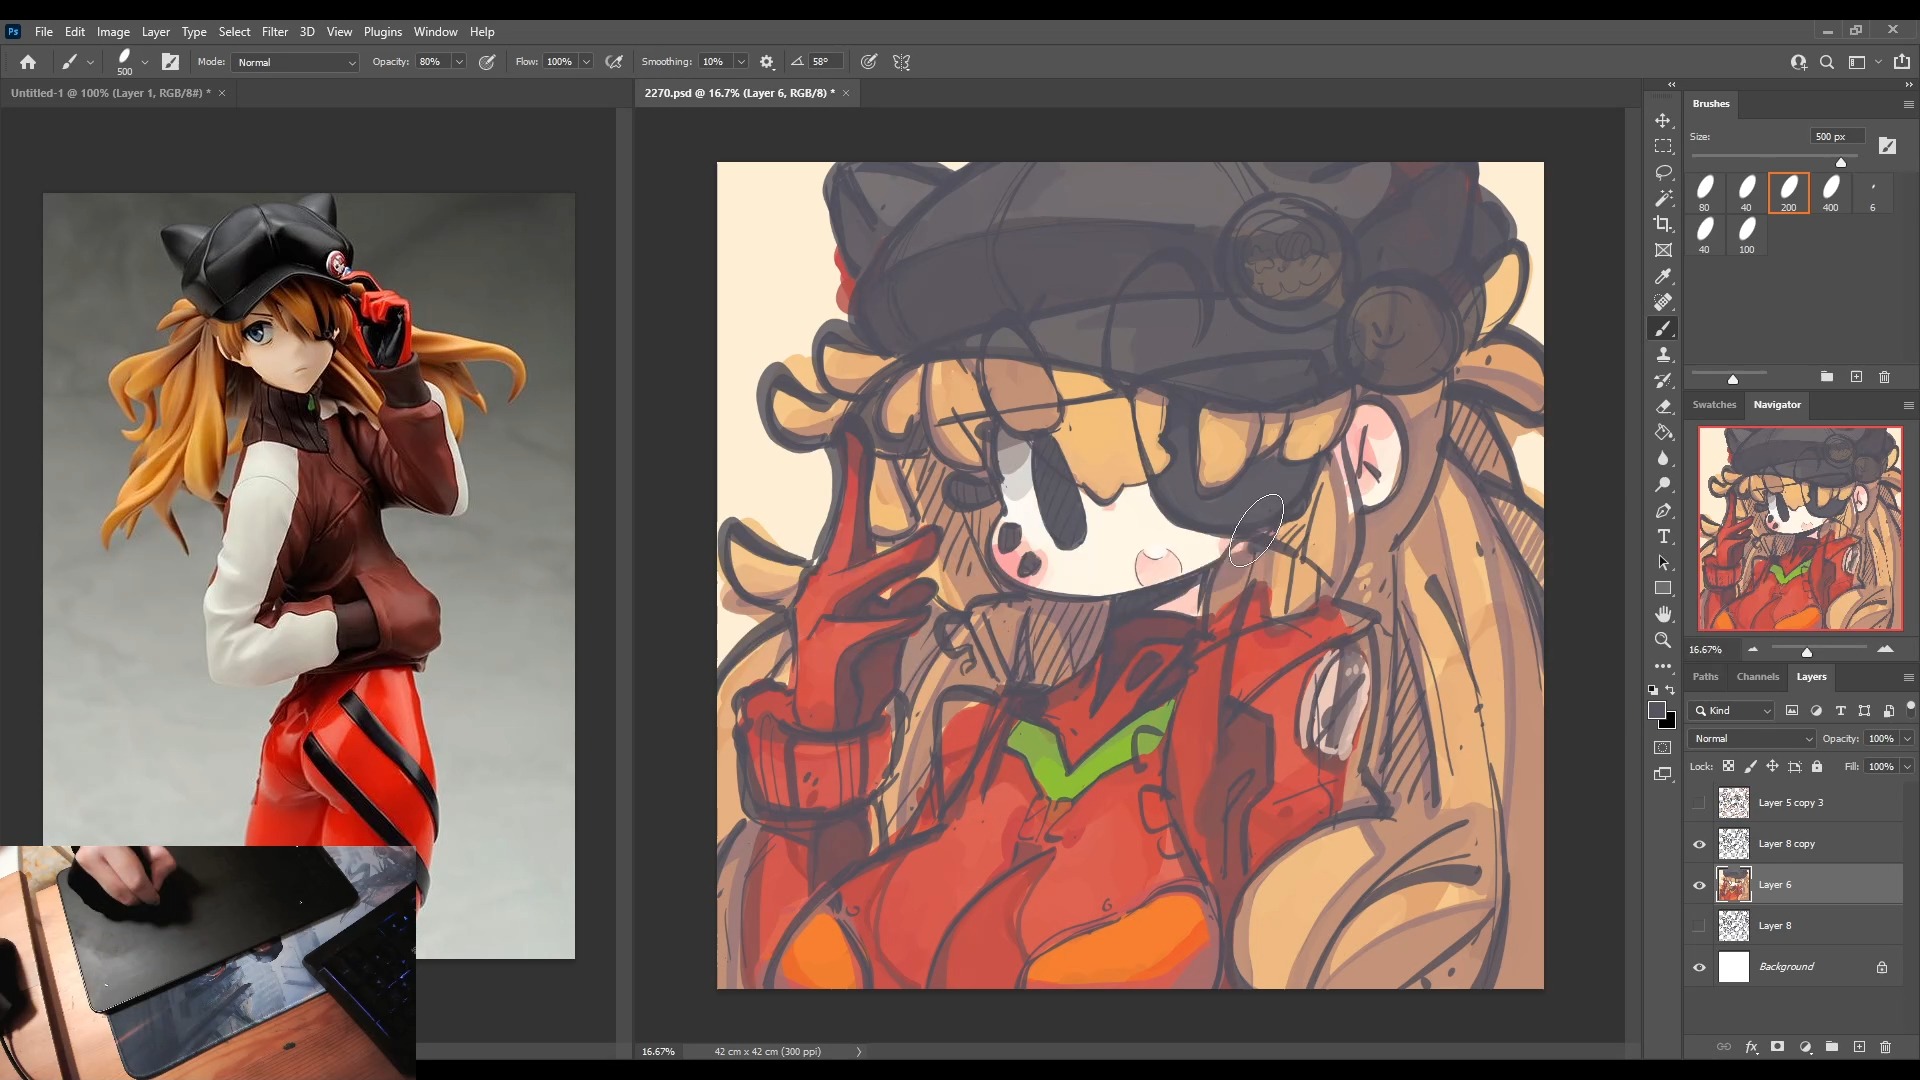Select the Dodge tool
Viewport: 1920px width, 1080px height.
(1663, 485)
